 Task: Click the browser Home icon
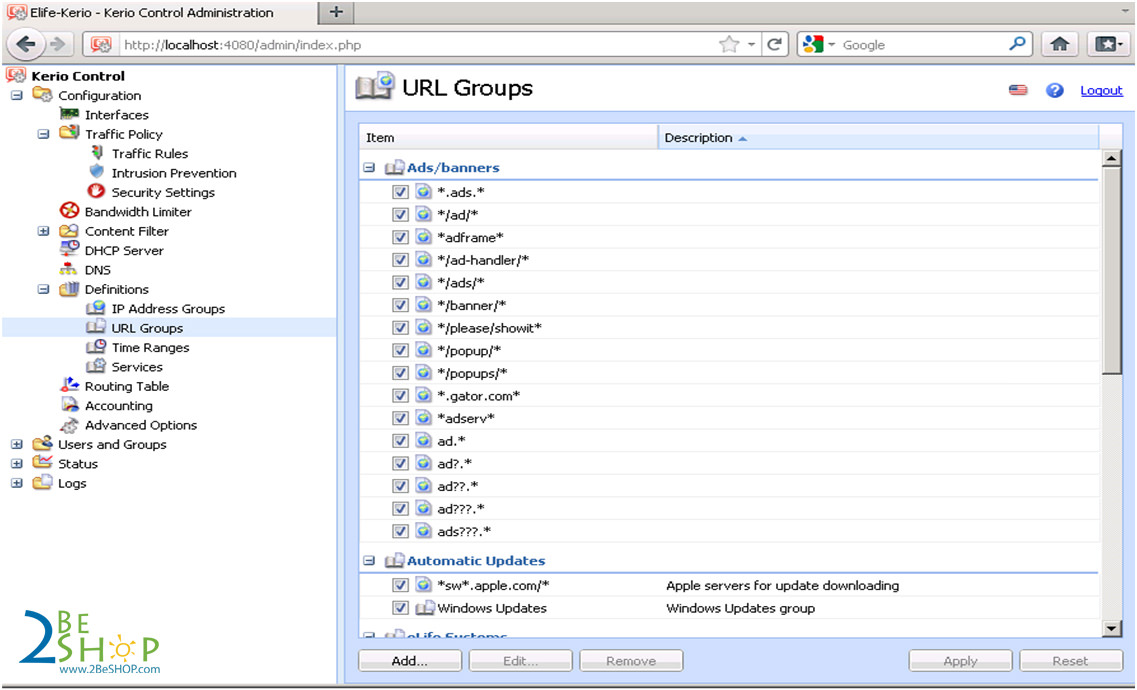pyautogui.click(x=1059, y=44)
